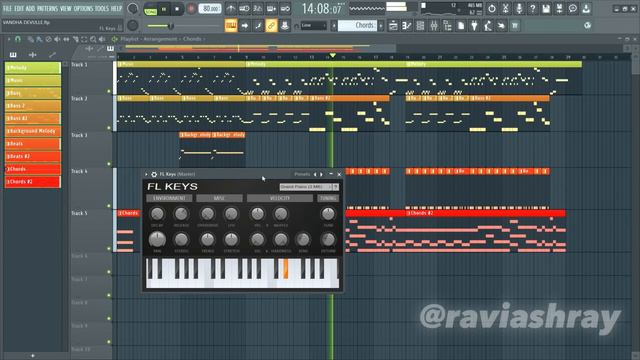Toggle overdub/blend recording icon
This screenshot has width=640, height=360.
pyautogui.click(x=271, y=9)
